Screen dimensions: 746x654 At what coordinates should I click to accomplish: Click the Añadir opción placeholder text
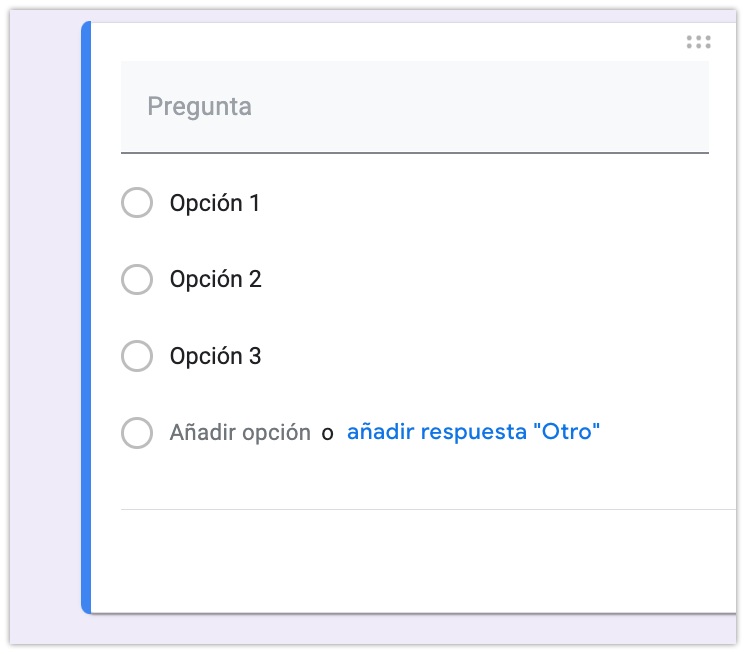240,433
